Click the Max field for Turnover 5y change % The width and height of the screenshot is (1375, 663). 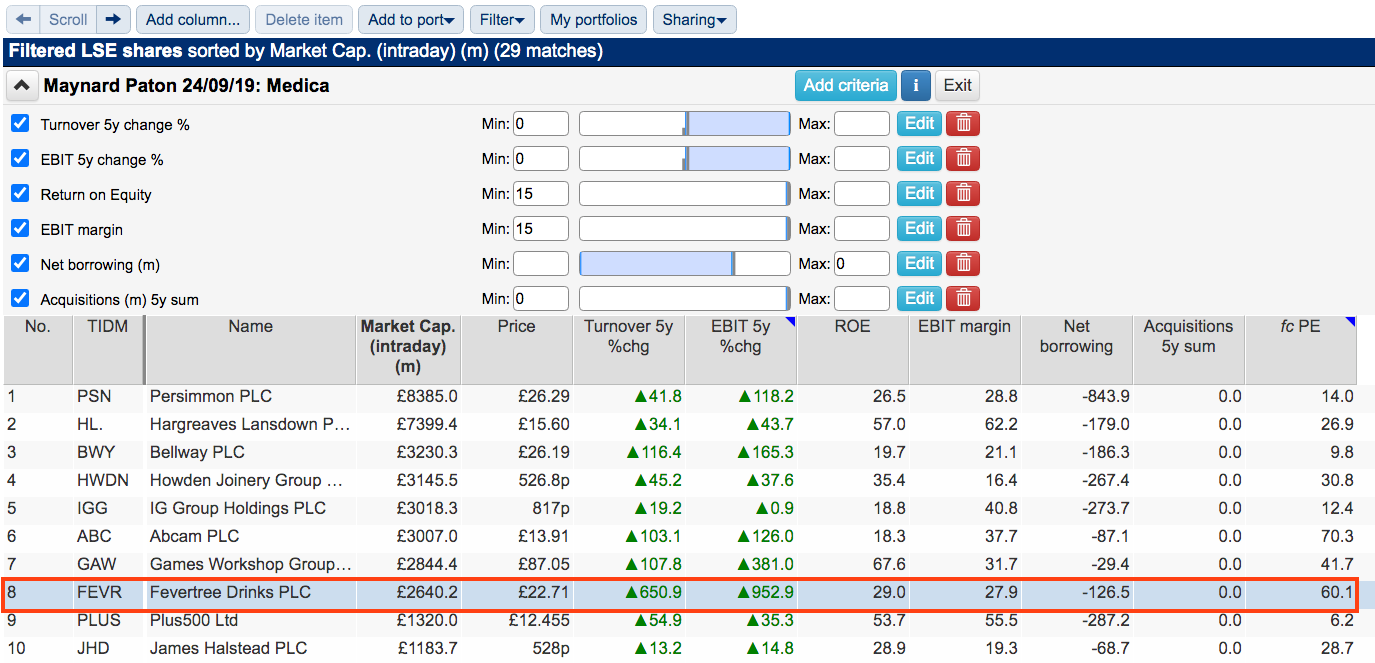(x=862, y=124)
